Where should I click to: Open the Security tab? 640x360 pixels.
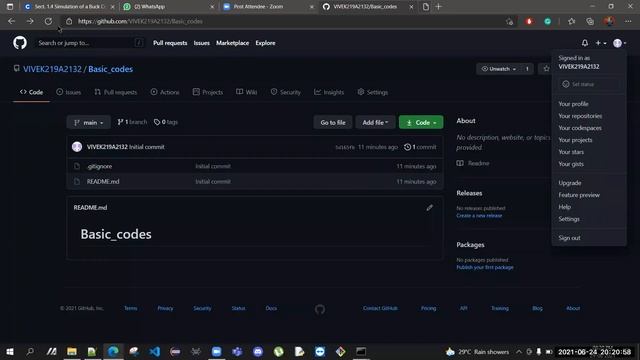point(286,92)
